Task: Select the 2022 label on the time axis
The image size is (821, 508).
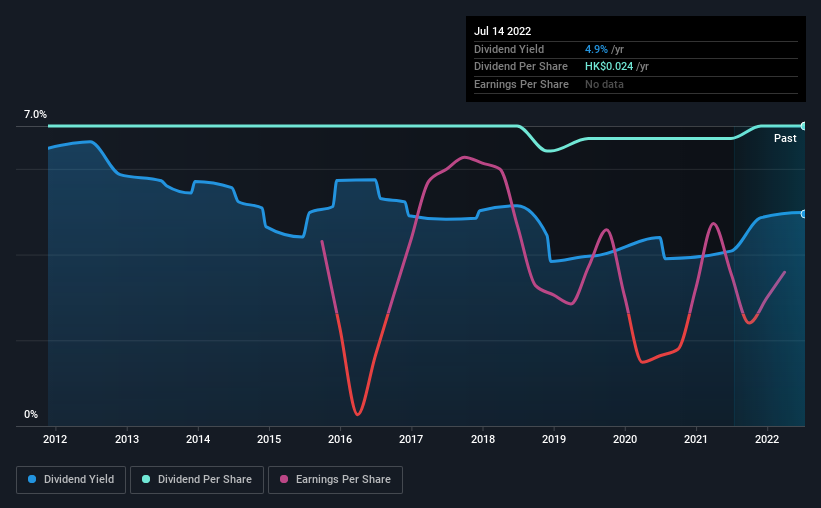Action: (767, 439)
